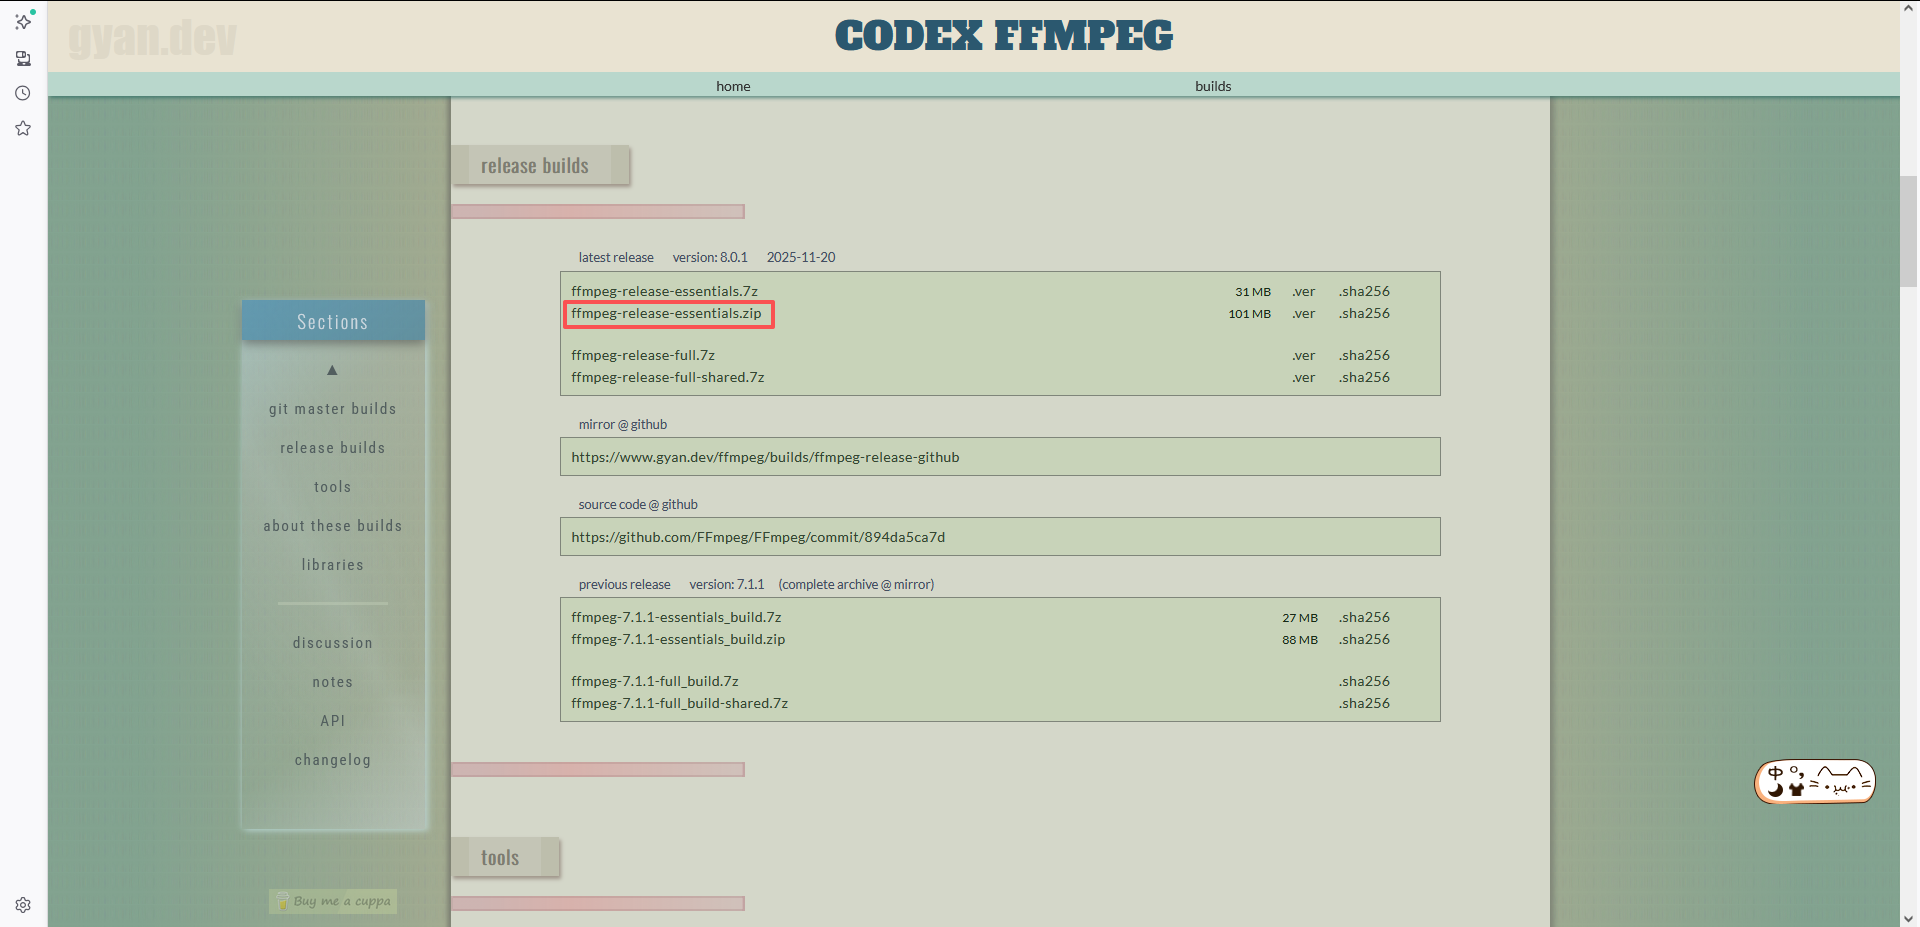Open .ver for ffmpeg-release-full.7z
1920x927 pixels.
[x=1303, y=355]
